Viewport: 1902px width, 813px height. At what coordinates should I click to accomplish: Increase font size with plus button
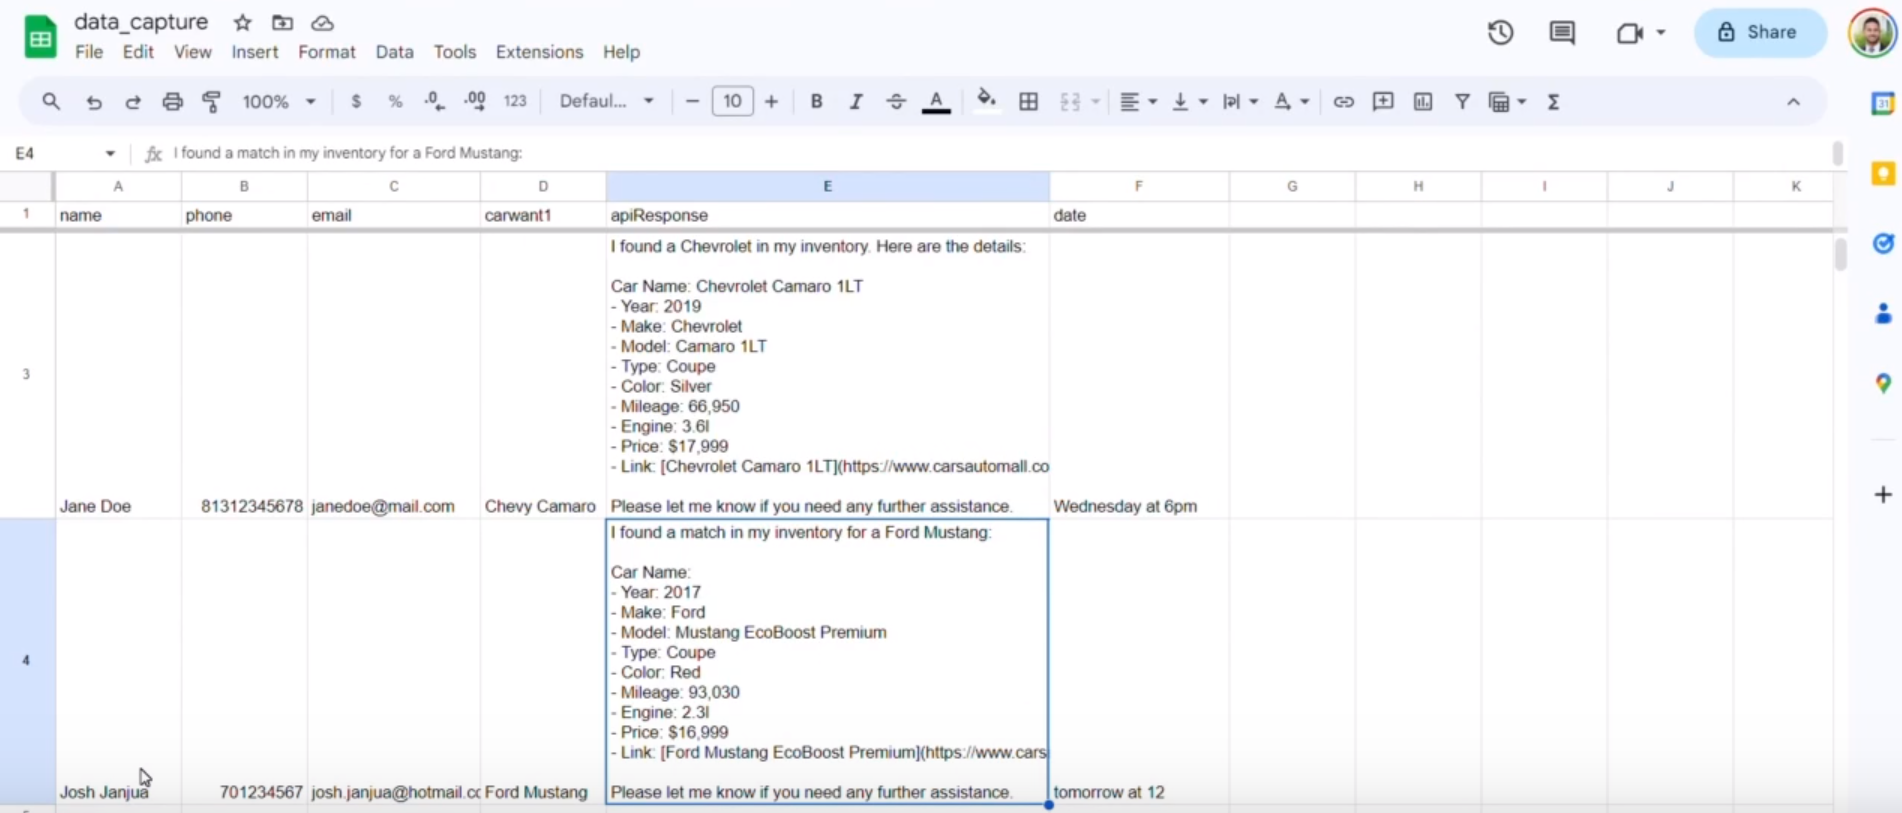coord(771,102)
